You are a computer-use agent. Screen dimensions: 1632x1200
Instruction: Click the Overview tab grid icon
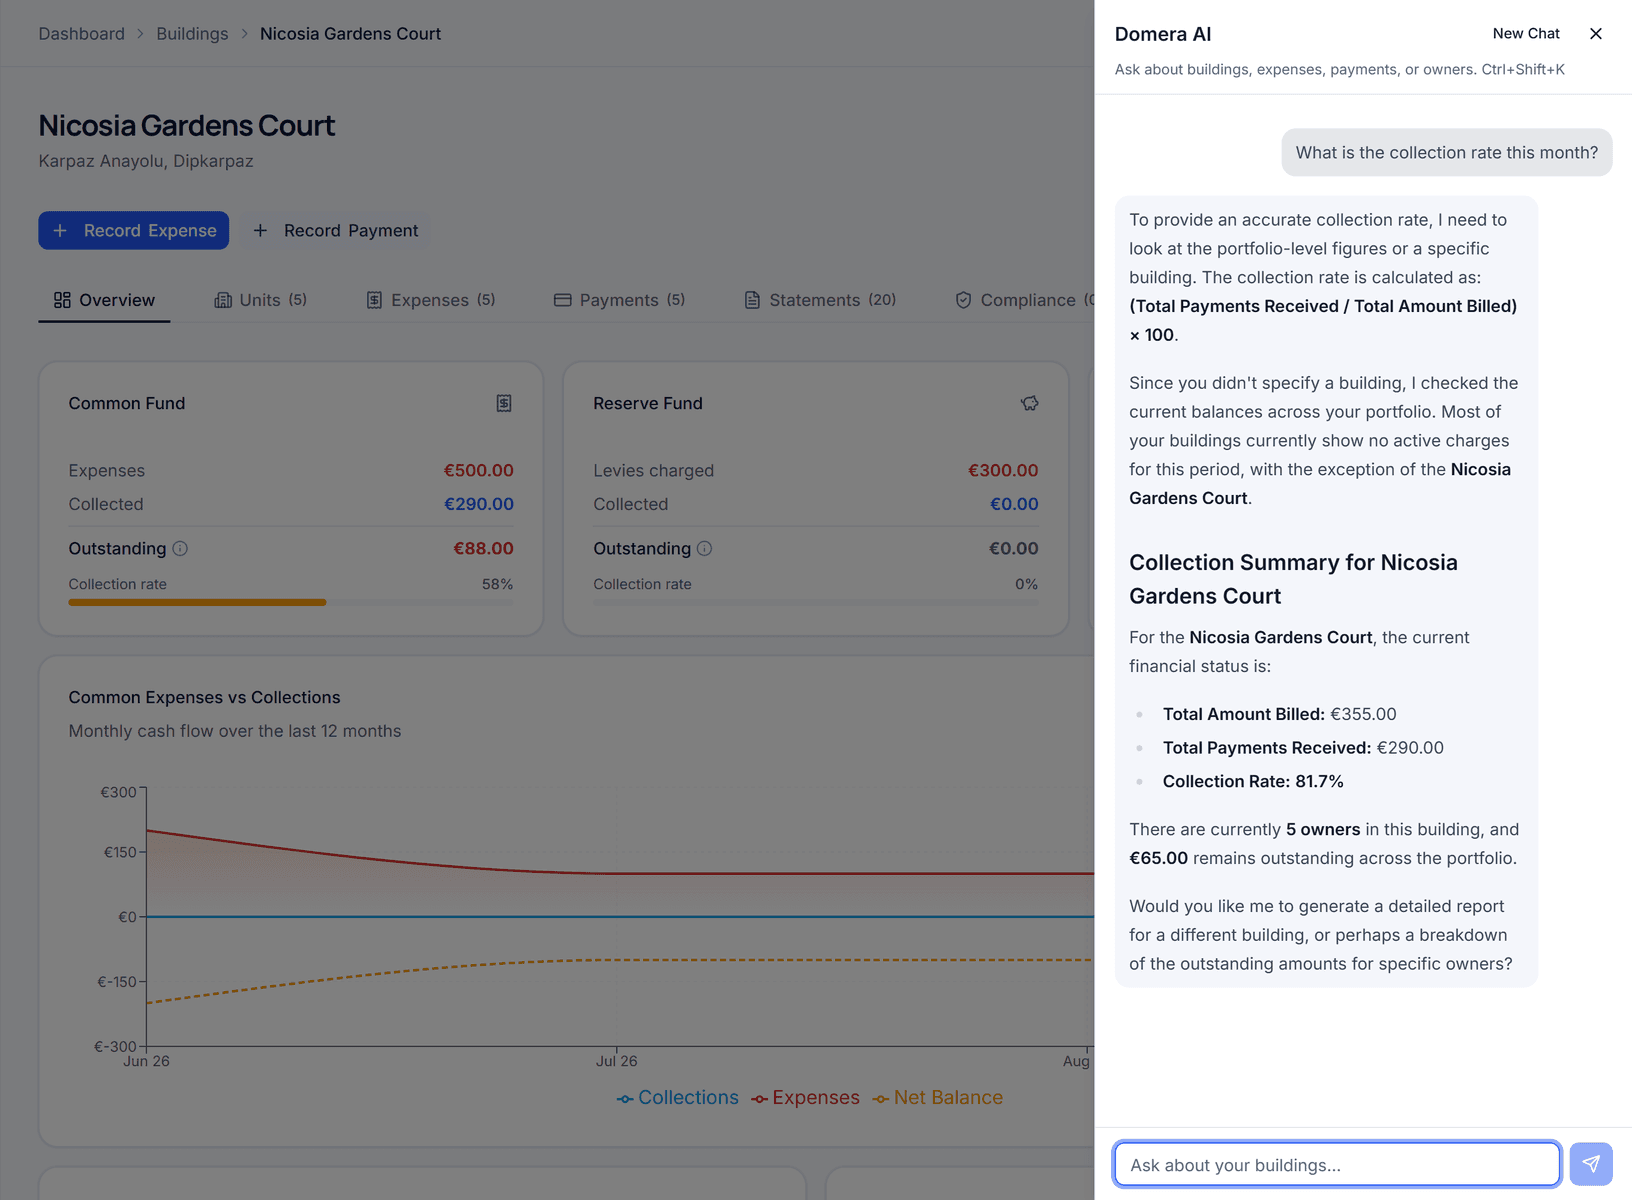[x=62, y=300]
